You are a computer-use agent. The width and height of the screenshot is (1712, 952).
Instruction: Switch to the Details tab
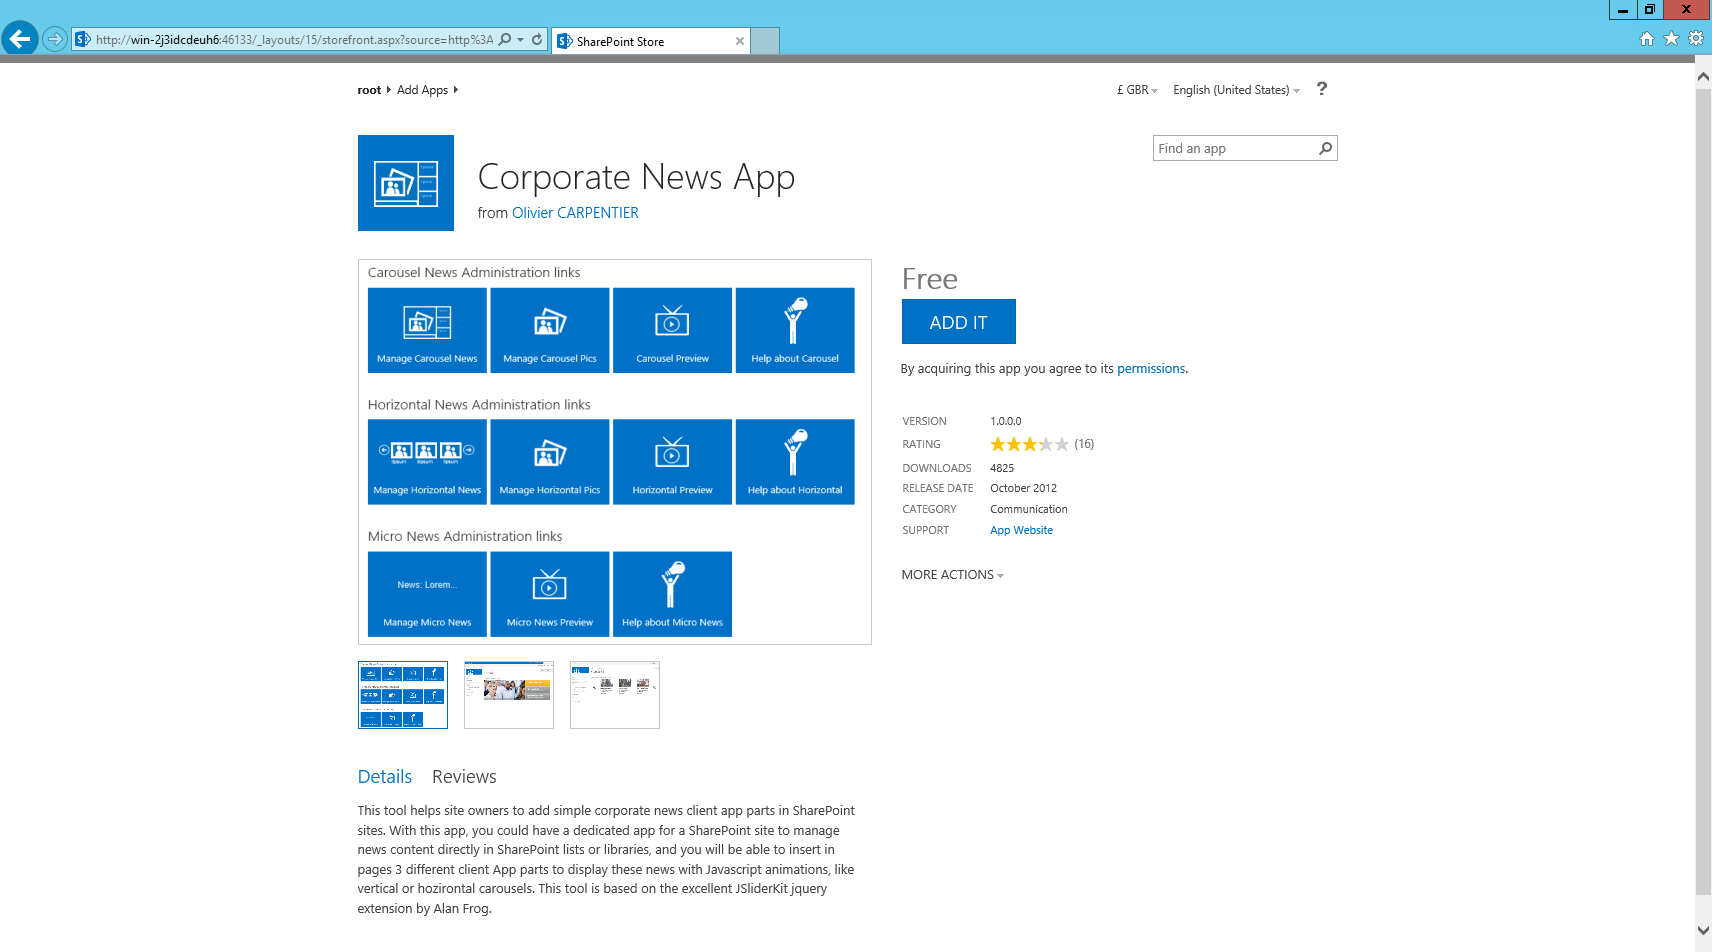pos(385,777)
